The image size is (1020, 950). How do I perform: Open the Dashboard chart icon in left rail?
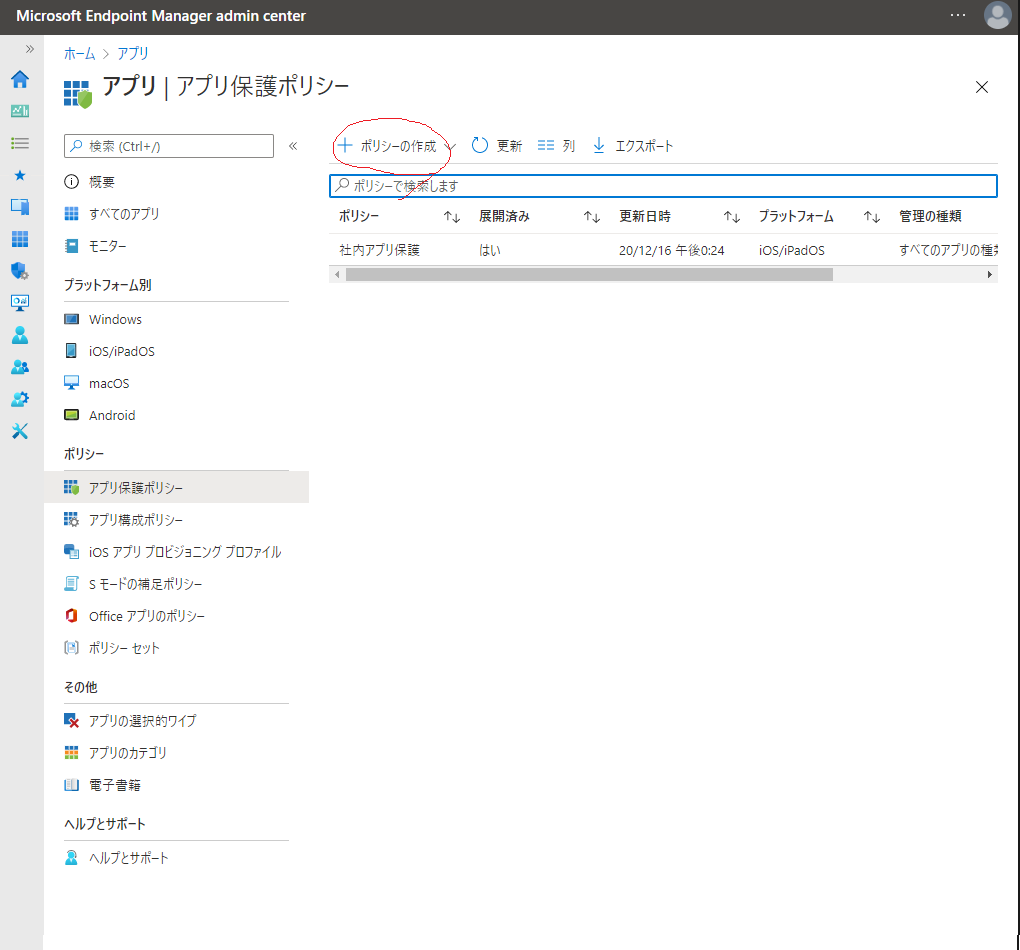(x=20, y=111)
